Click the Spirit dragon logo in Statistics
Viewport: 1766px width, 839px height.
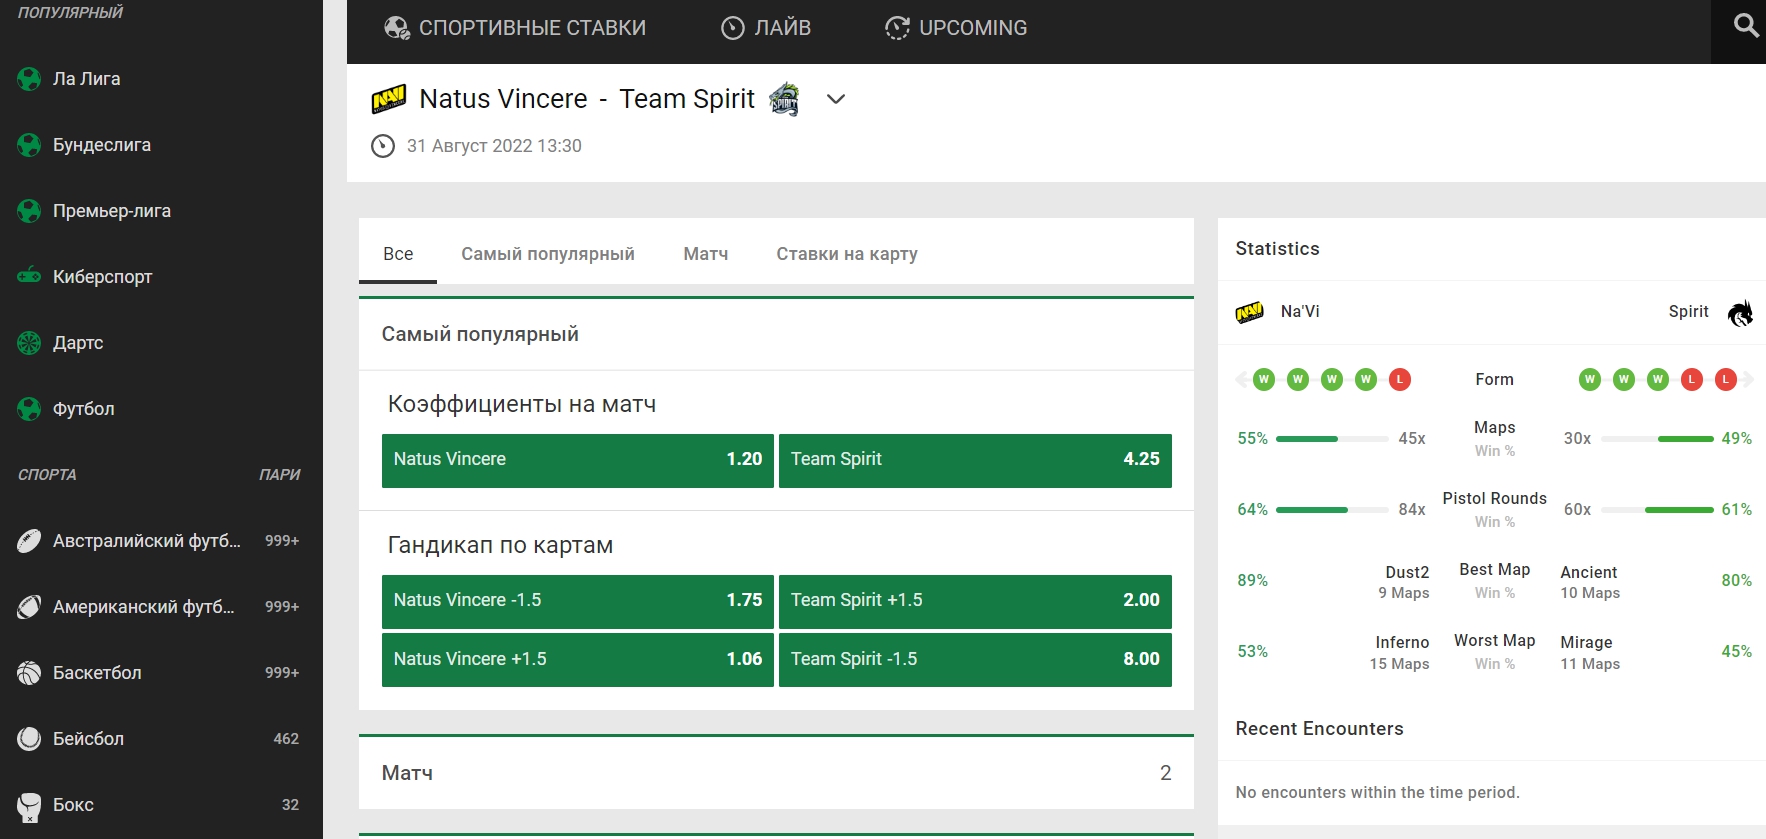coord(1740,313)
